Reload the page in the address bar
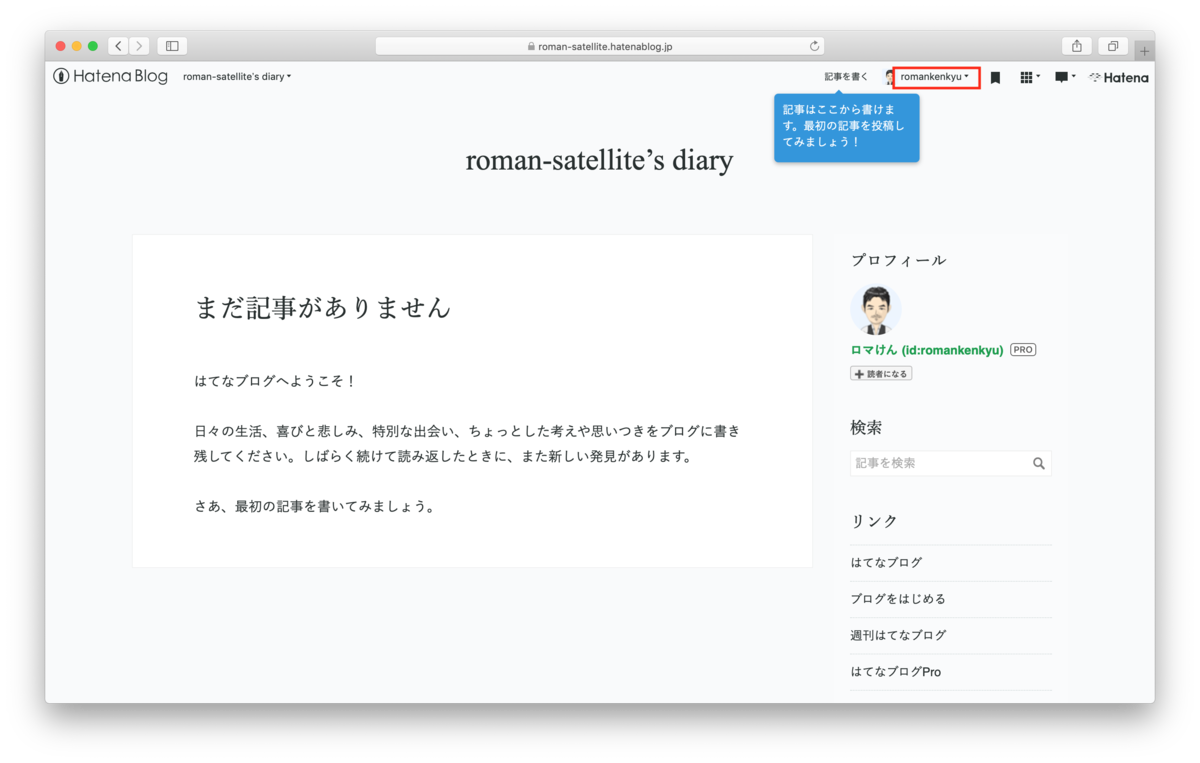 click(x=814, y=46)
